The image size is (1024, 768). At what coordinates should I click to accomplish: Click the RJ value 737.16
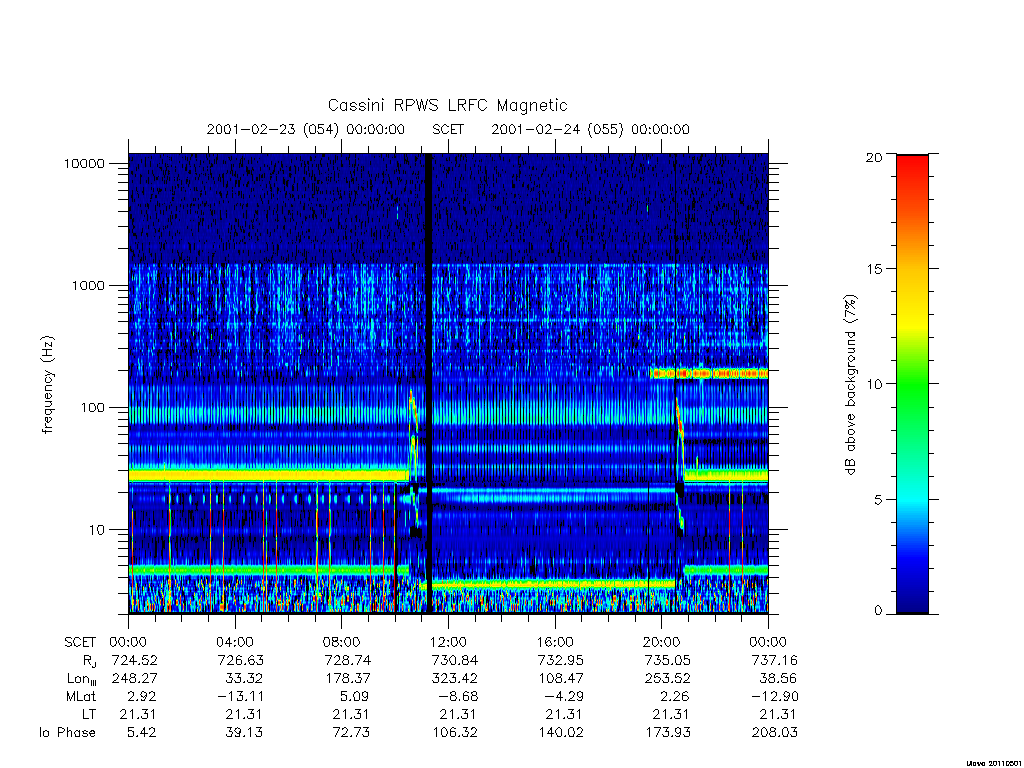click(x=774, y=660)
